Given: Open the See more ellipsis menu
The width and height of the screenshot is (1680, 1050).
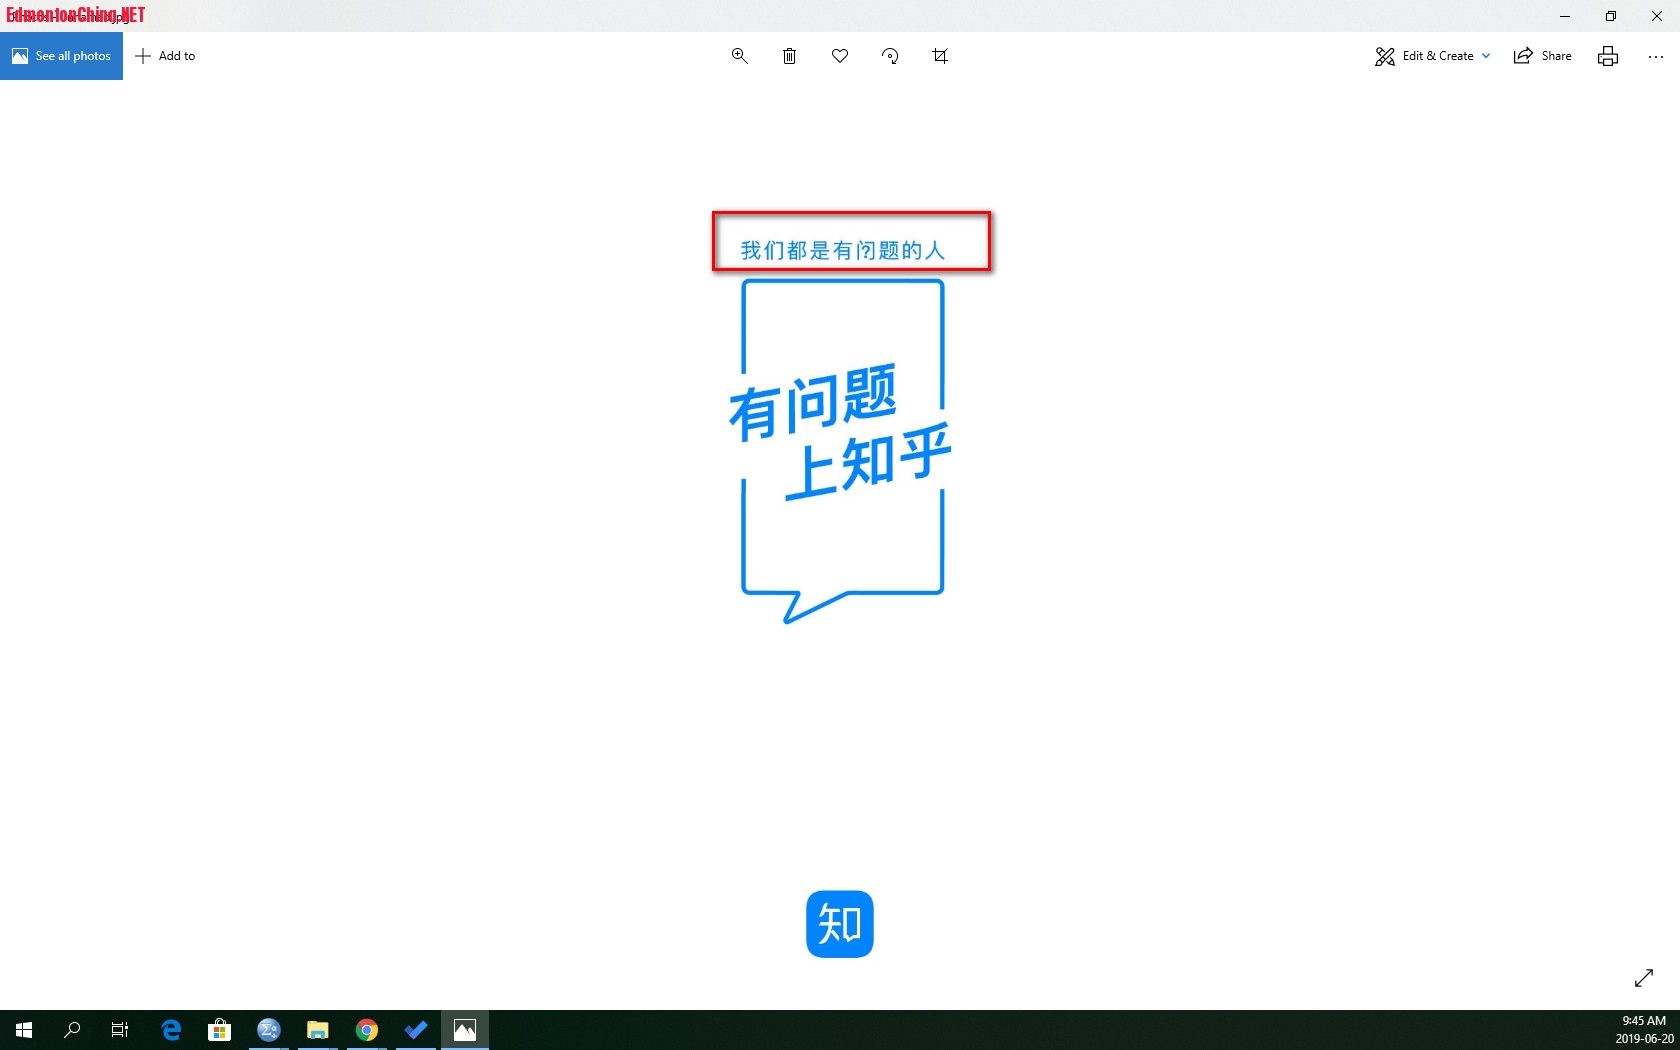Looking at the screenshot, I should 1656,56.
